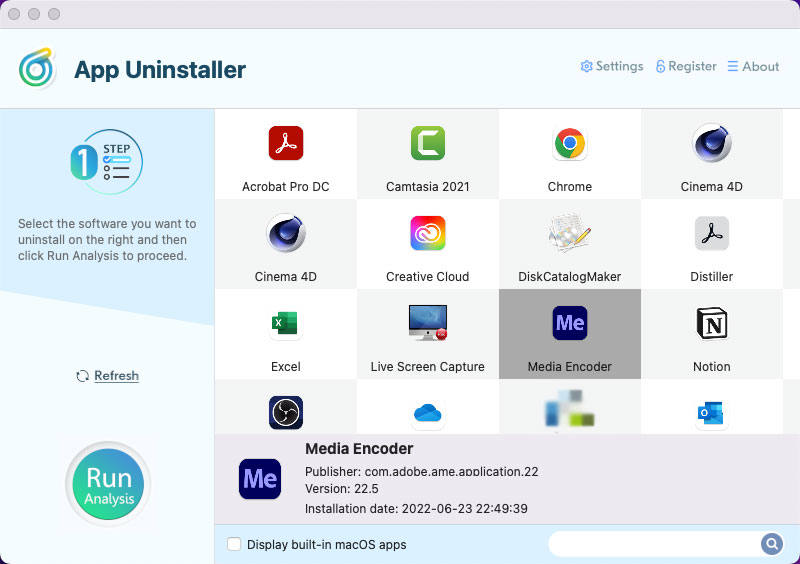Click the Live Screen Capture label
This screenshot has height=564, width=800.
tap(428, 366)
